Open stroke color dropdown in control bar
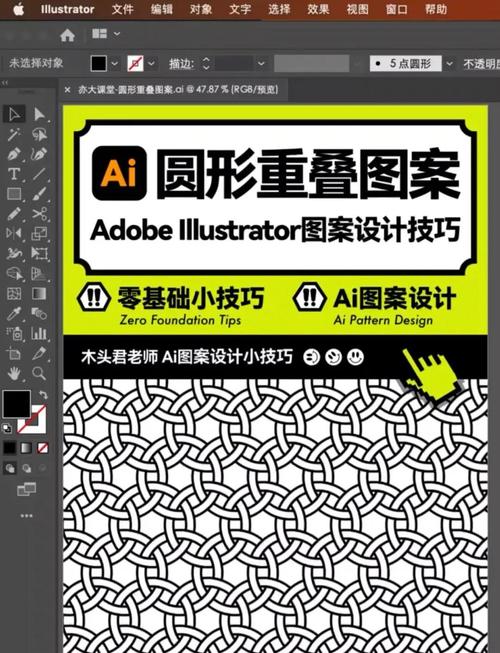The image size is (500, 653). [x=151, y=64]
